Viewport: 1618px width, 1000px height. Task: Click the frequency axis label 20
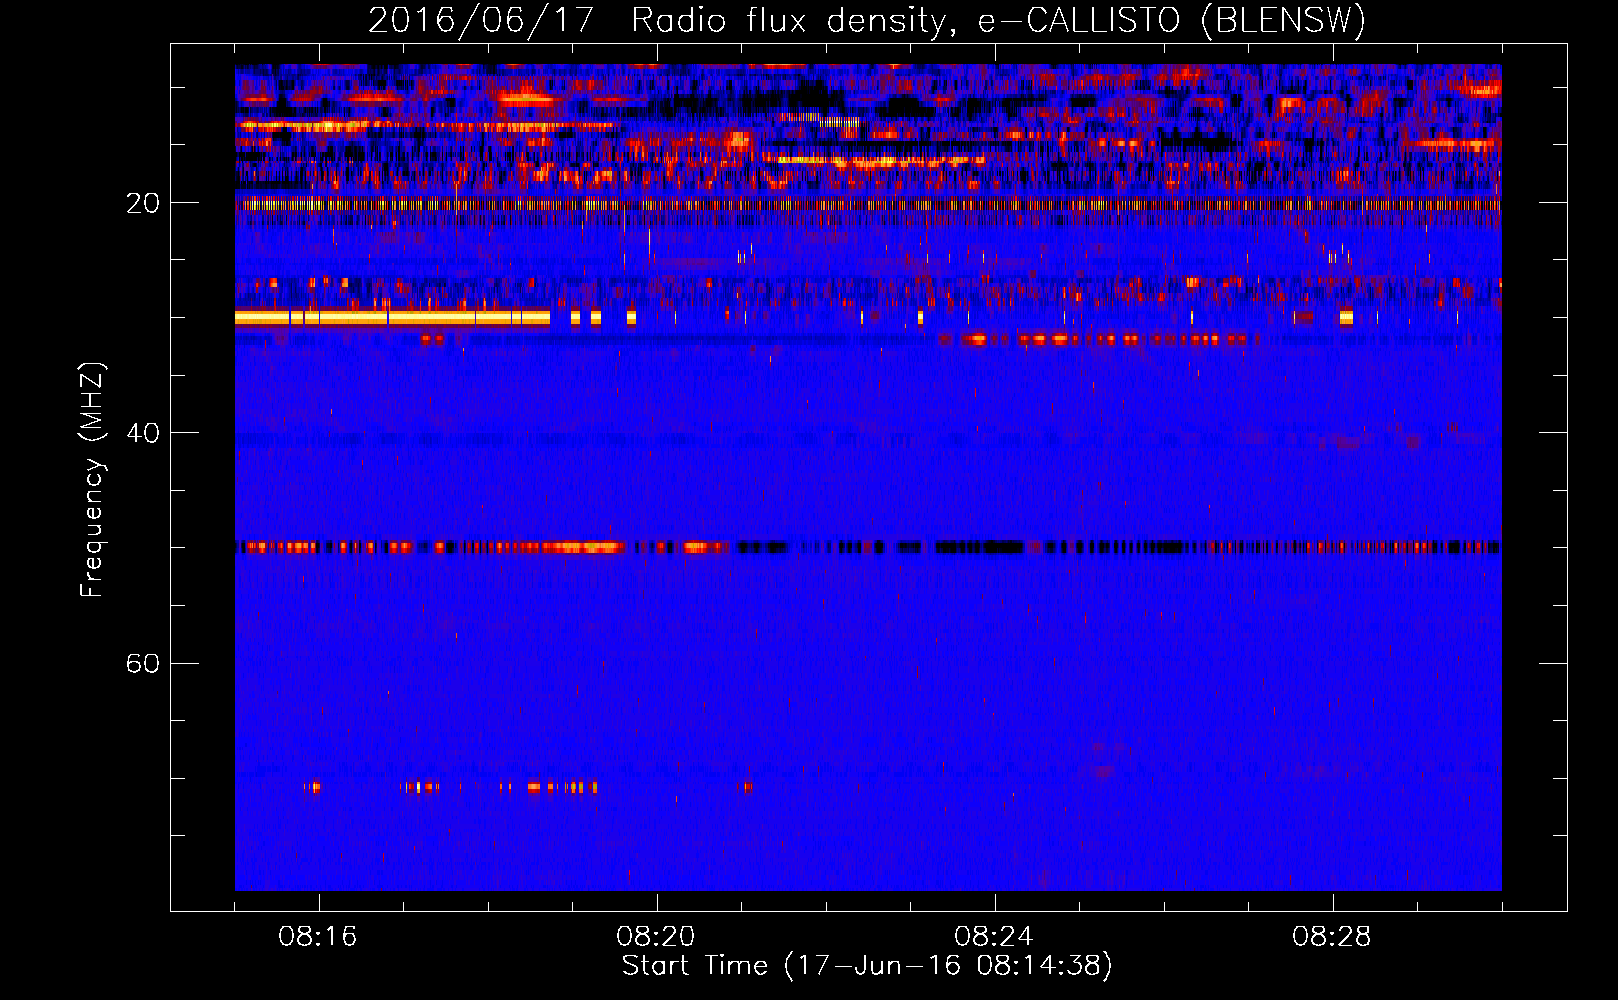[143, 203]
